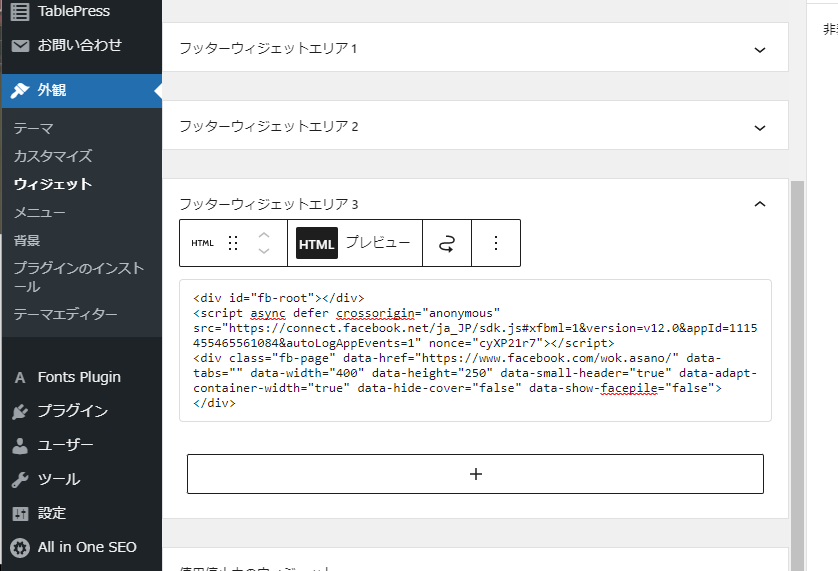Click inside the custom HTML code textarea
838x571 pixels.
coord(475,351)
